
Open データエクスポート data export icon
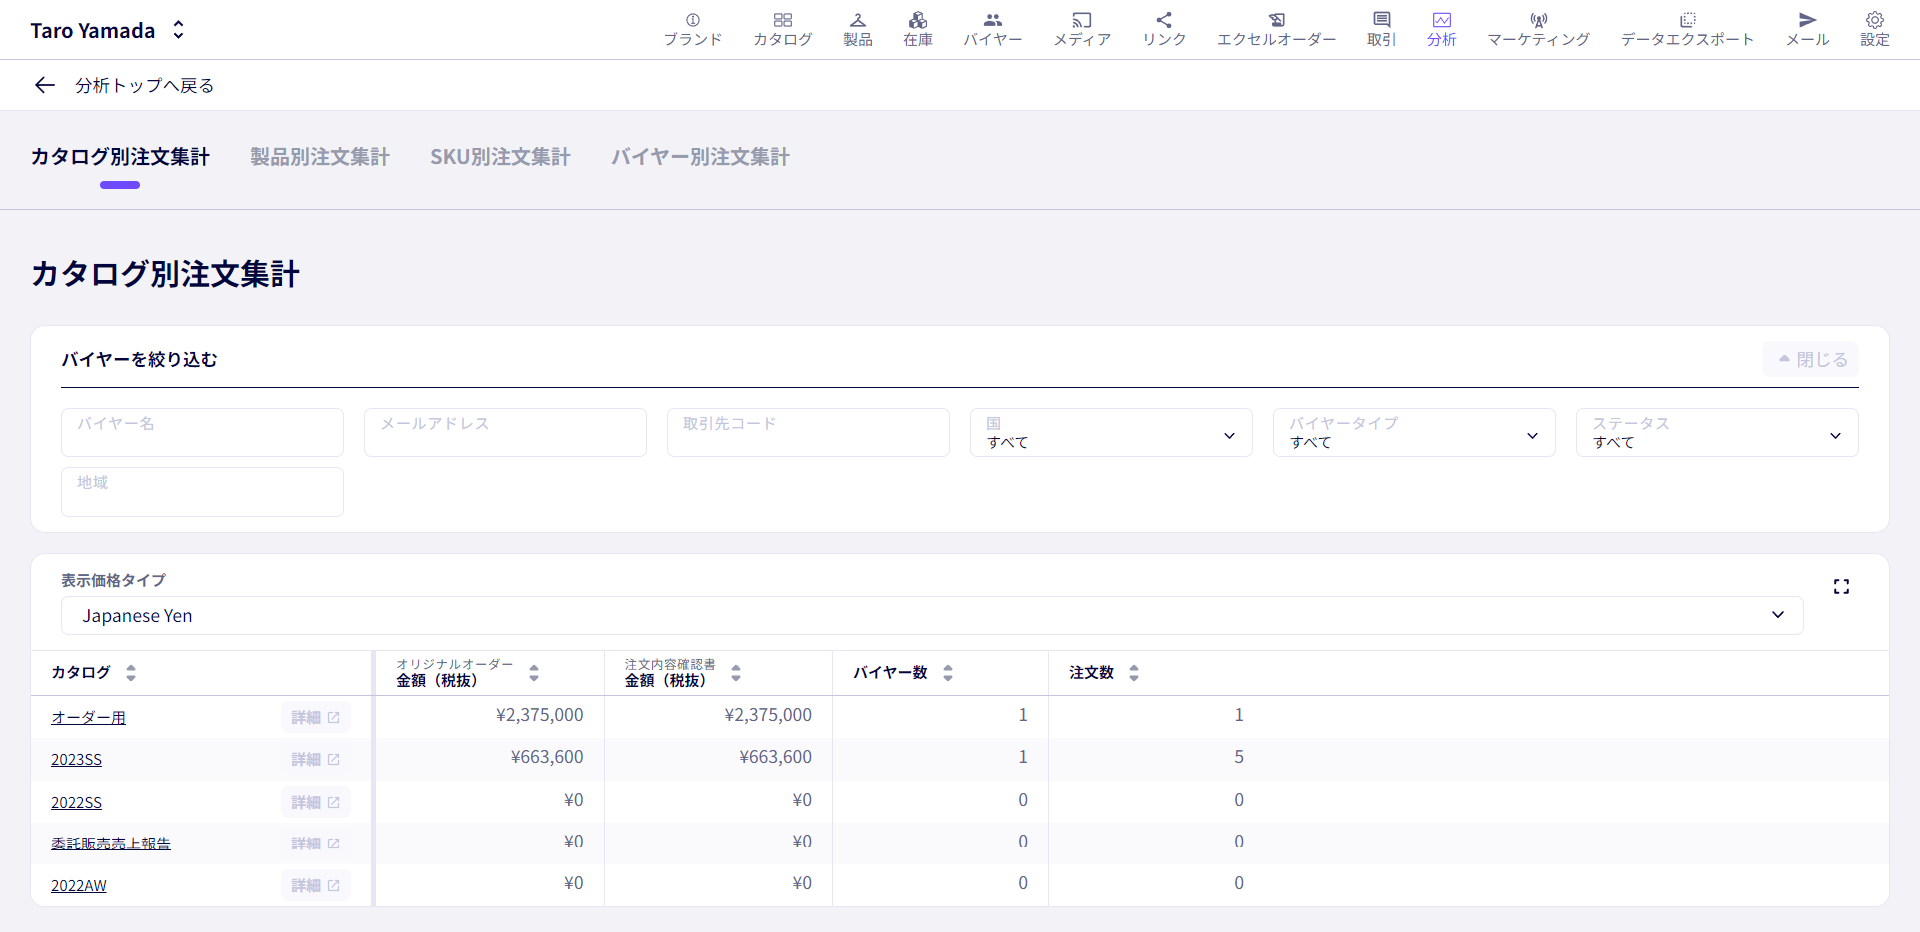[1687, 20]
